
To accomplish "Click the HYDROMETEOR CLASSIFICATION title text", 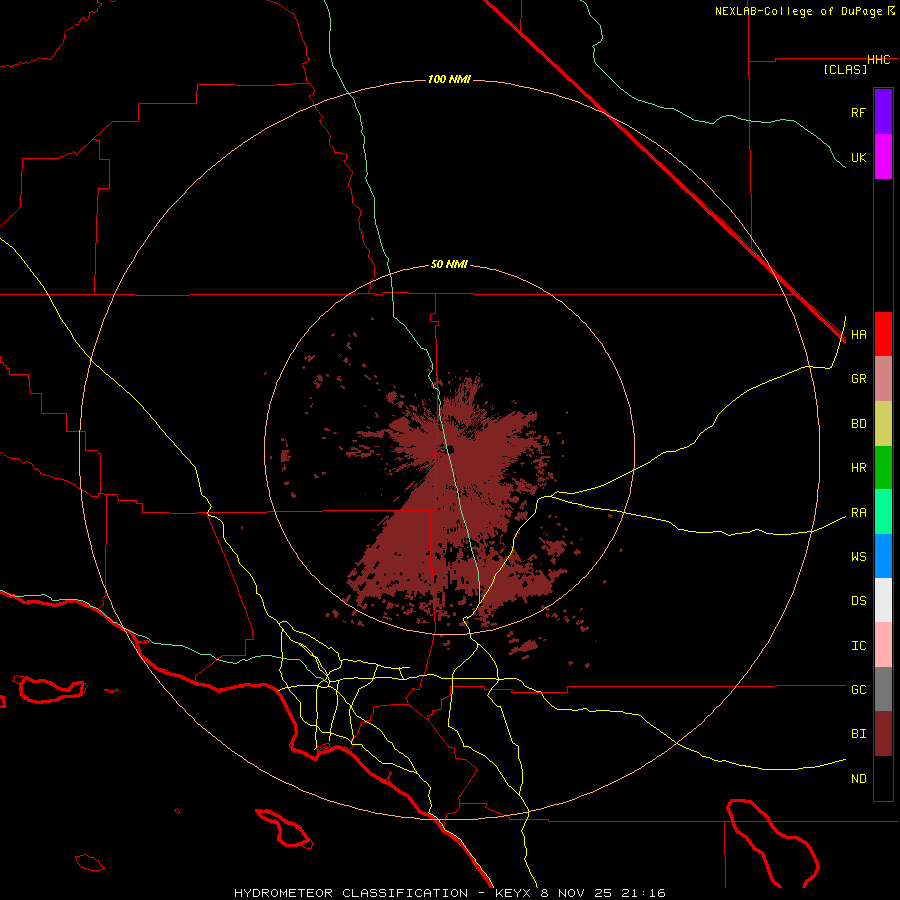I will [351, 893].
